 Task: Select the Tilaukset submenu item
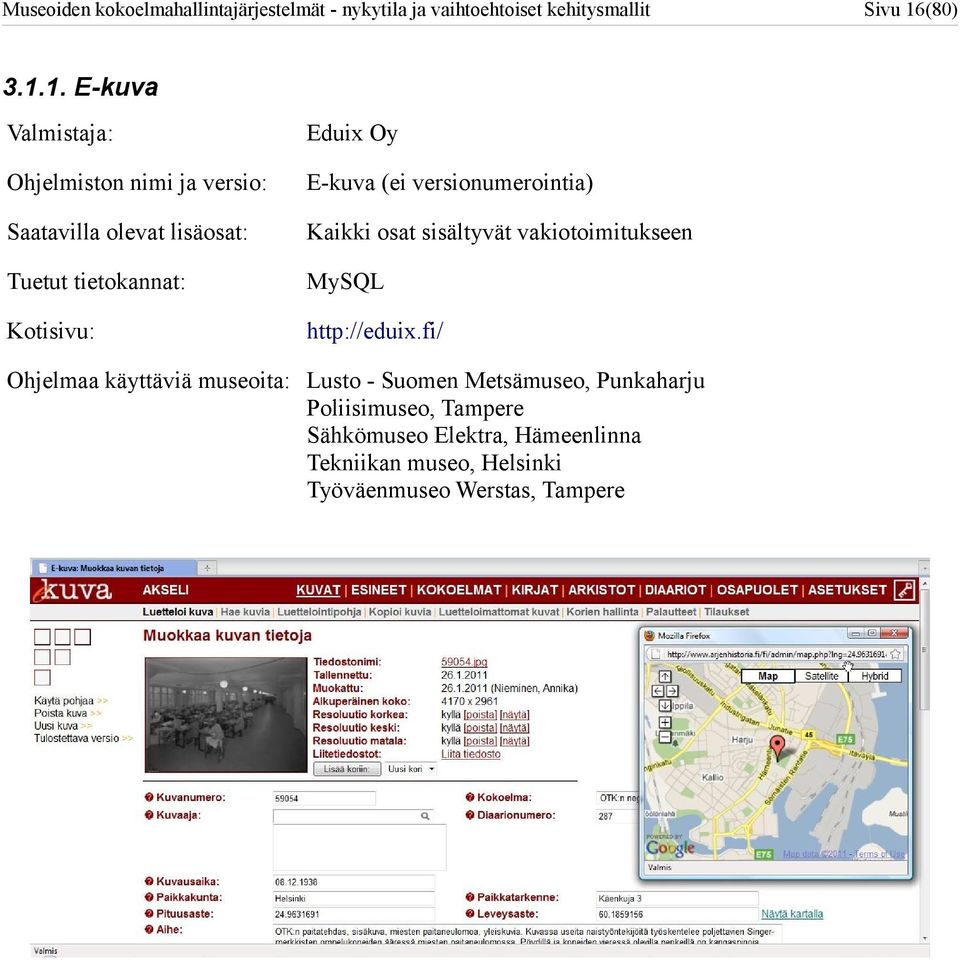[x=727, y=612]
